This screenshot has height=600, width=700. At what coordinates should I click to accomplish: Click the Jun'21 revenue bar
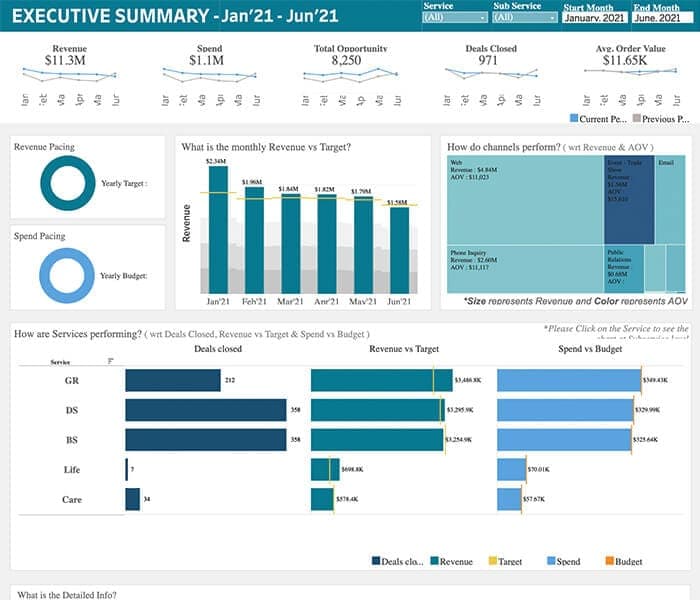pos(400,250)
